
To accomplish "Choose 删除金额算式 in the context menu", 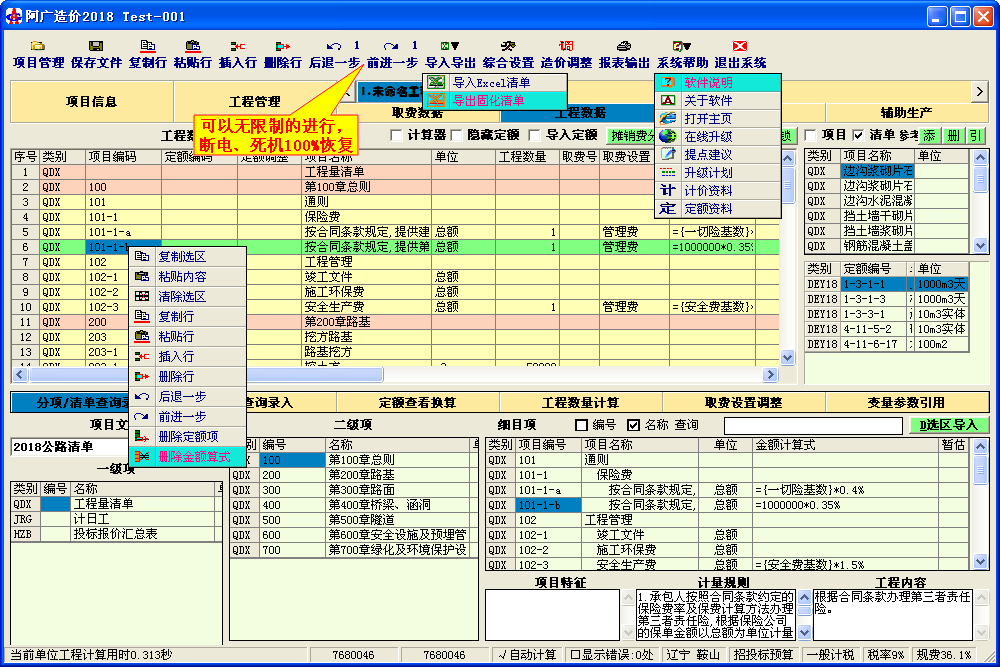I will point(188,457).
